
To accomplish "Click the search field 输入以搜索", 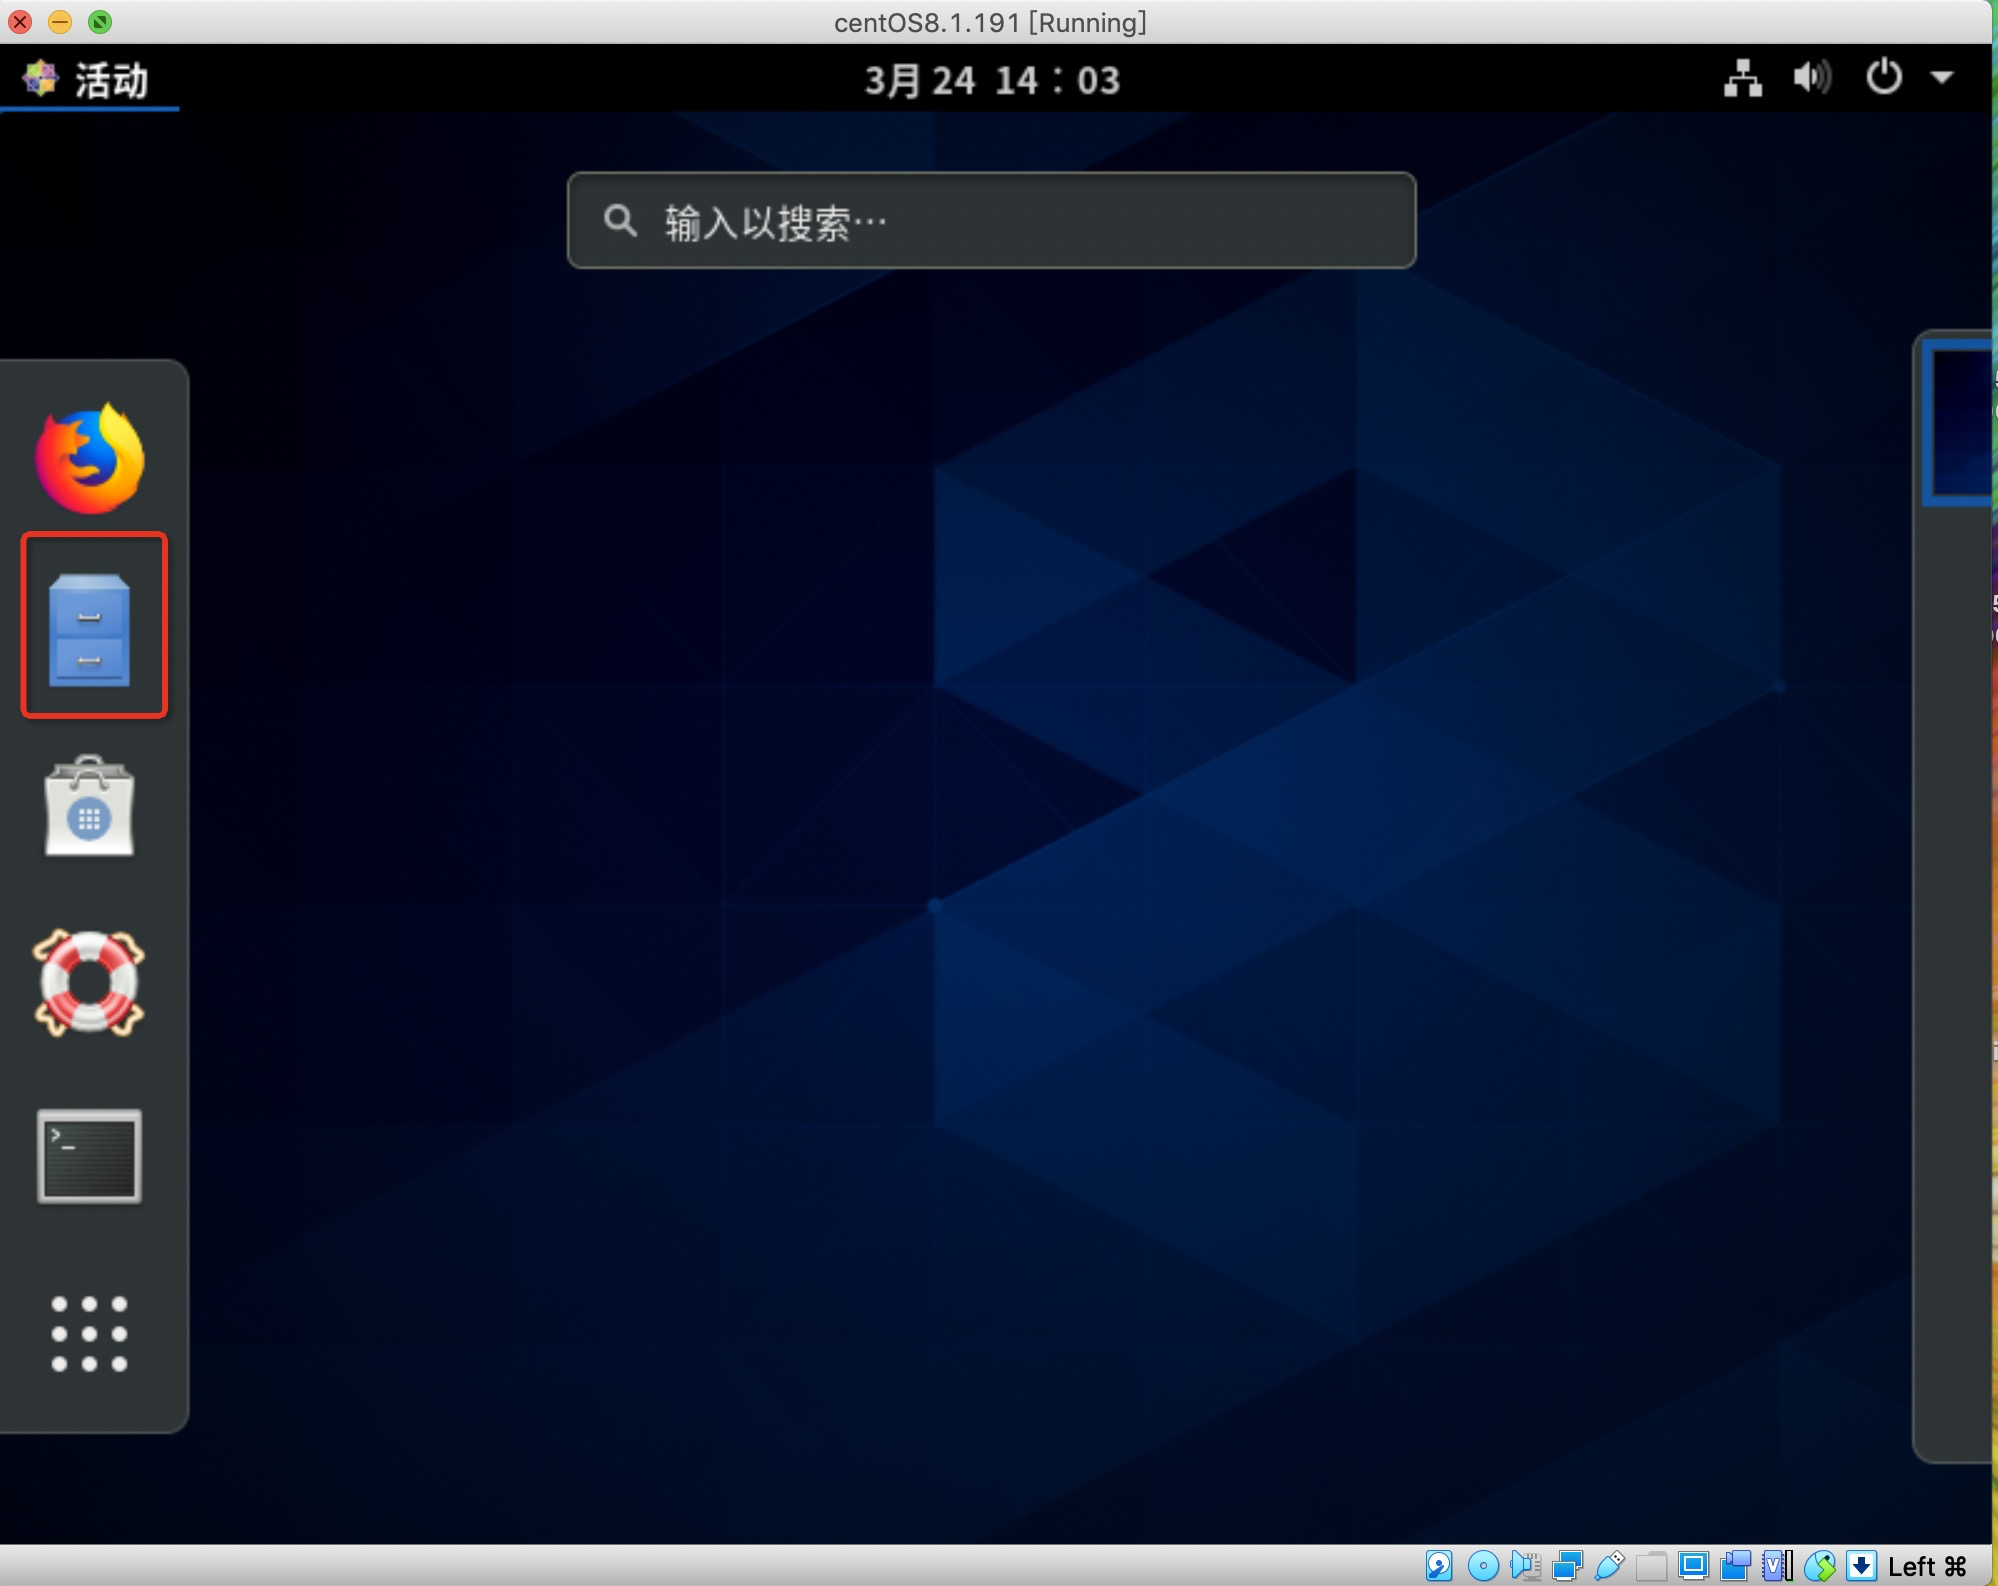I will pos(990,221).
